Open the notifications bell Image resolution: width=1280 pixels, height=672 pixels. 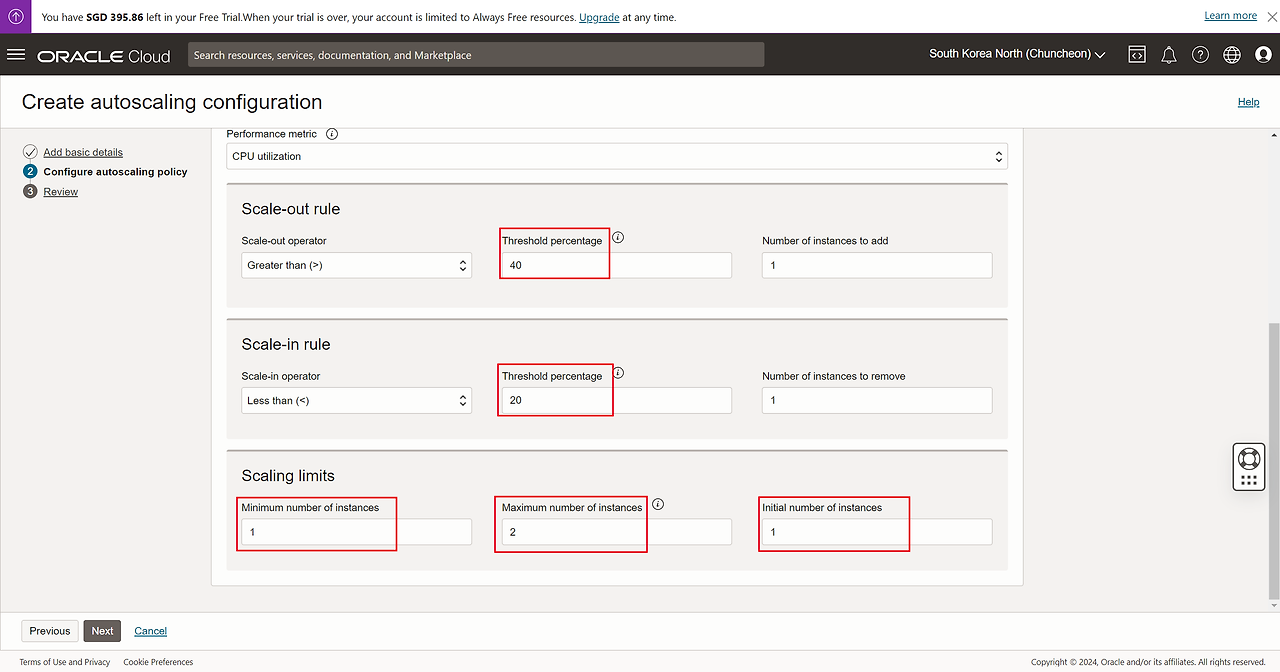click(1168, 55)
